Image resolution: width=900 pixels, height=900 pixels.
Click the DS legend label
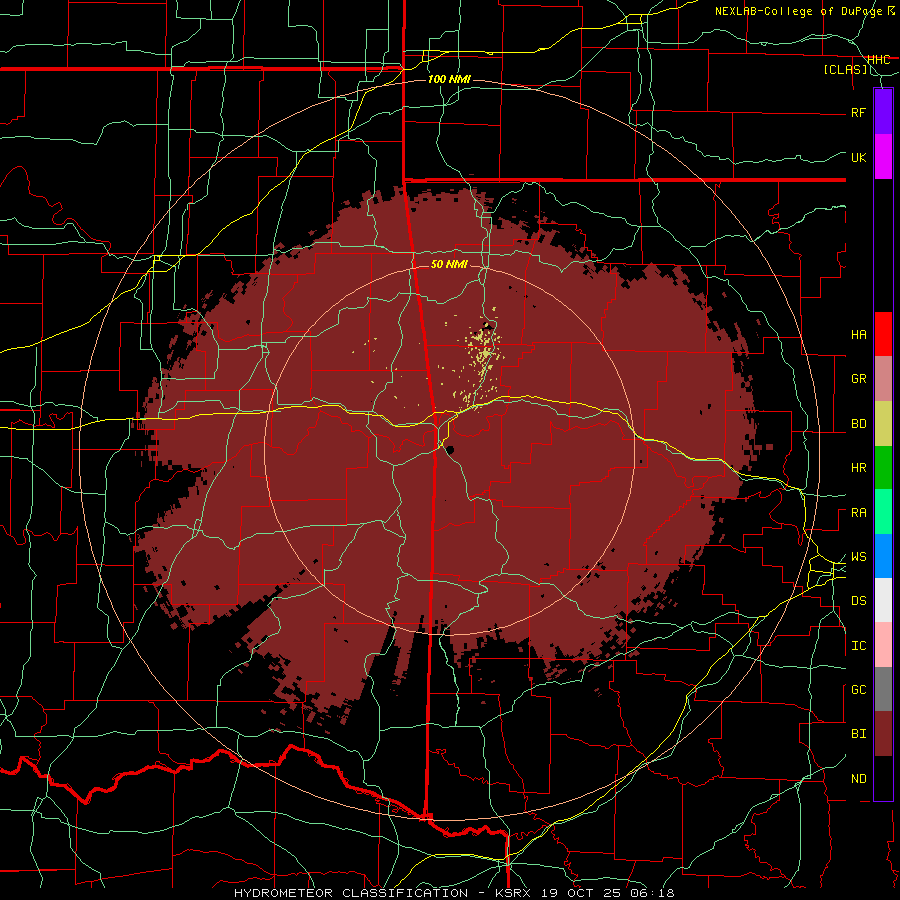click(859, 600)
